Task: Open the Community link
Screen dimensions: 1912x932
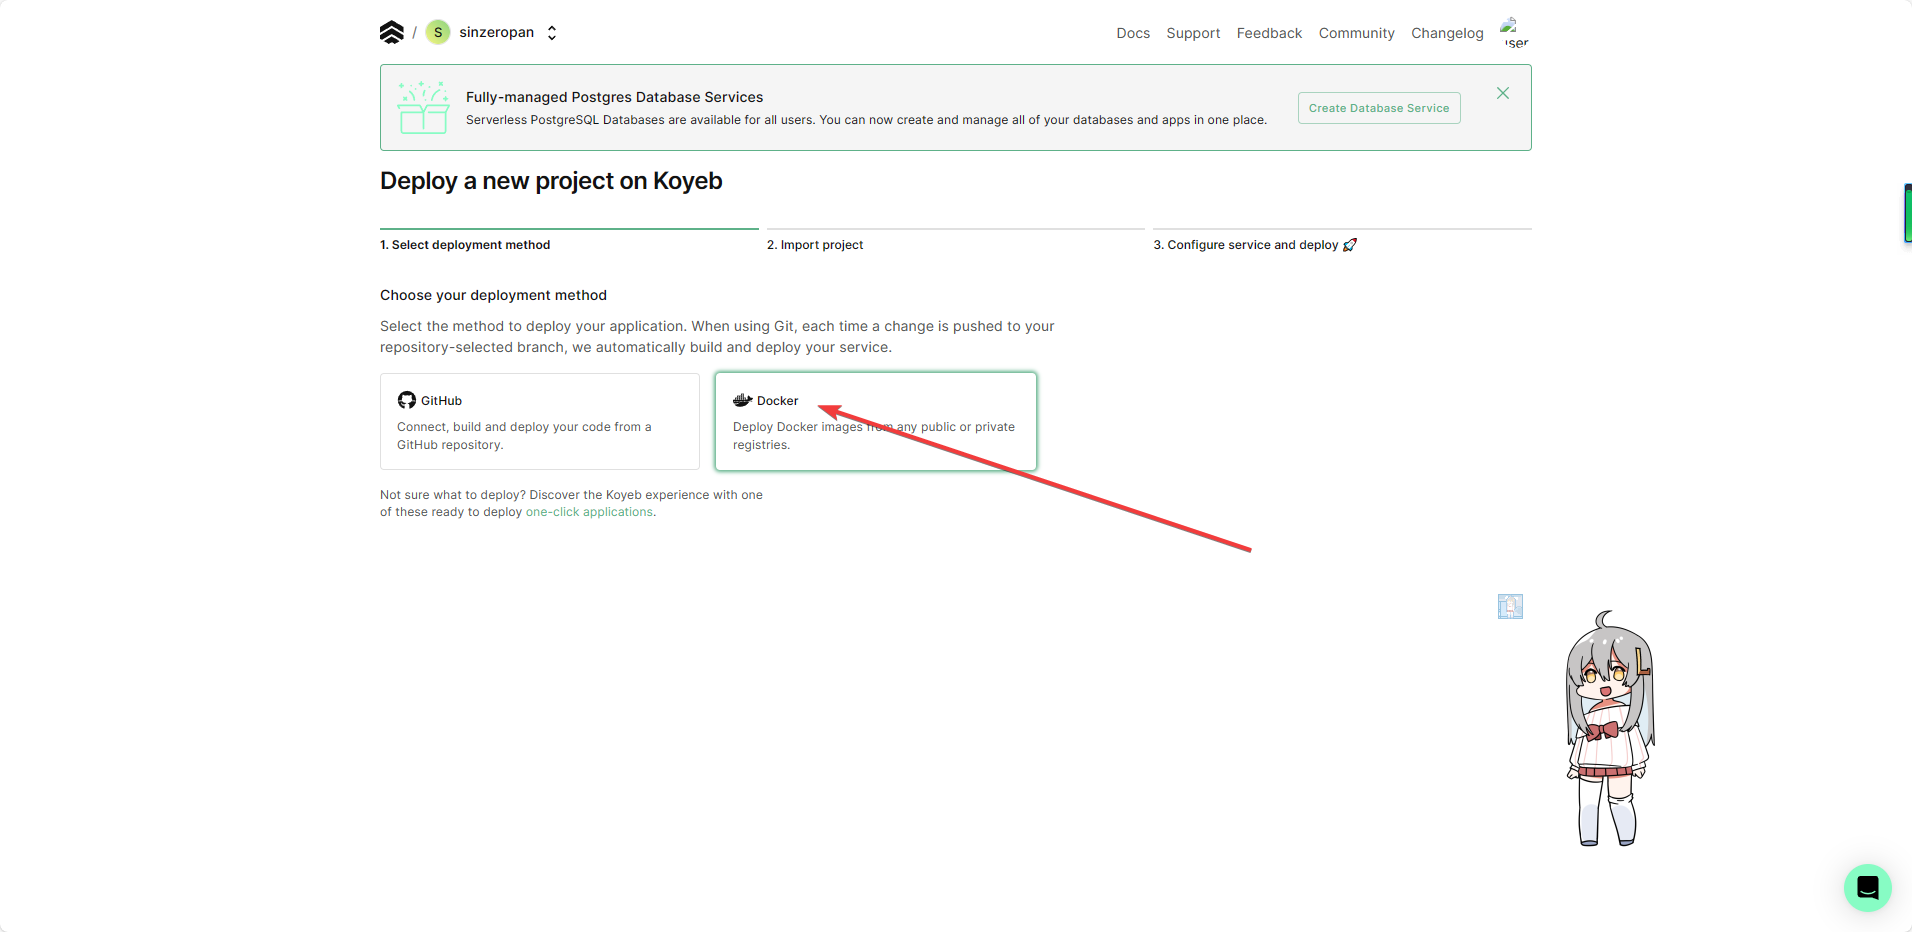Action: tap(1356, 33)
